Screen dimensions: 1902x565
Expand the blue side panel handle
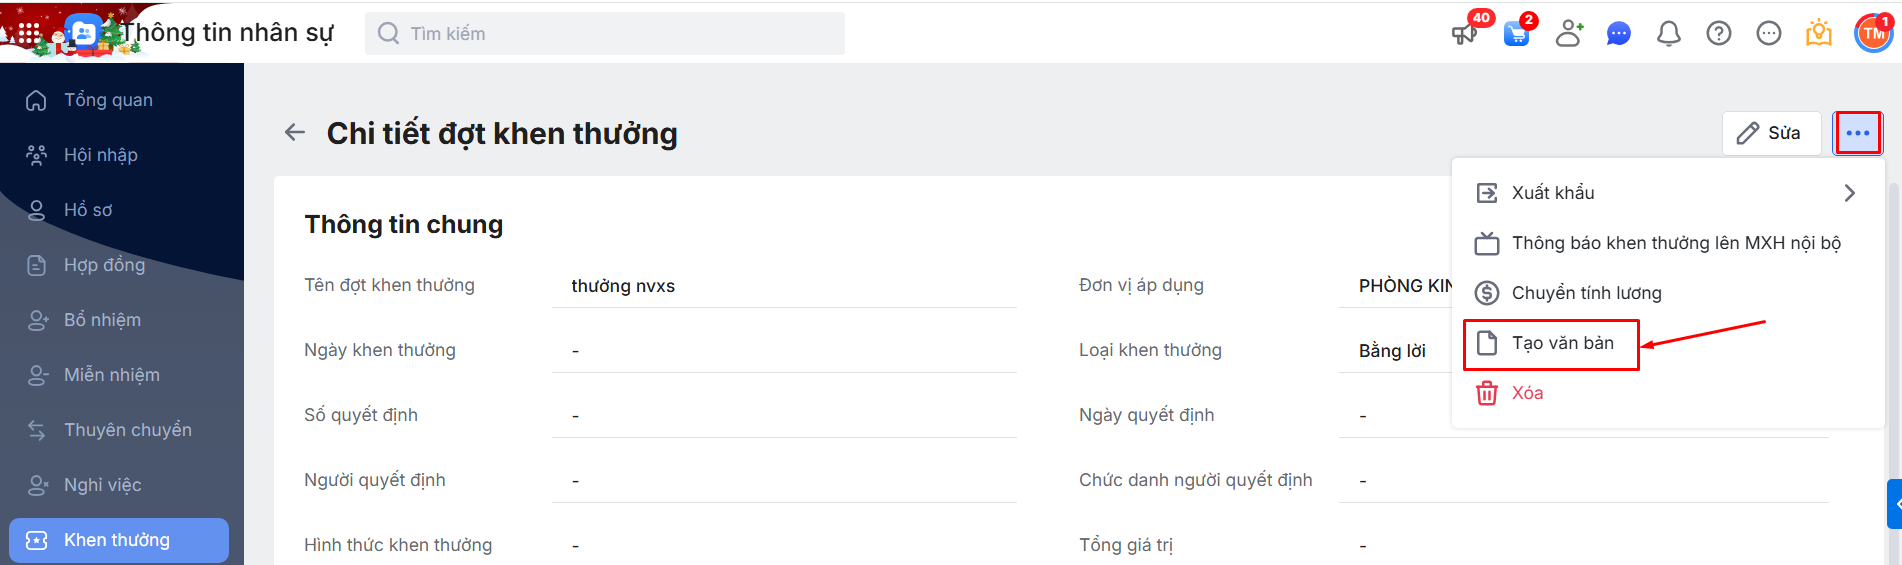[x=1895, y=504]
